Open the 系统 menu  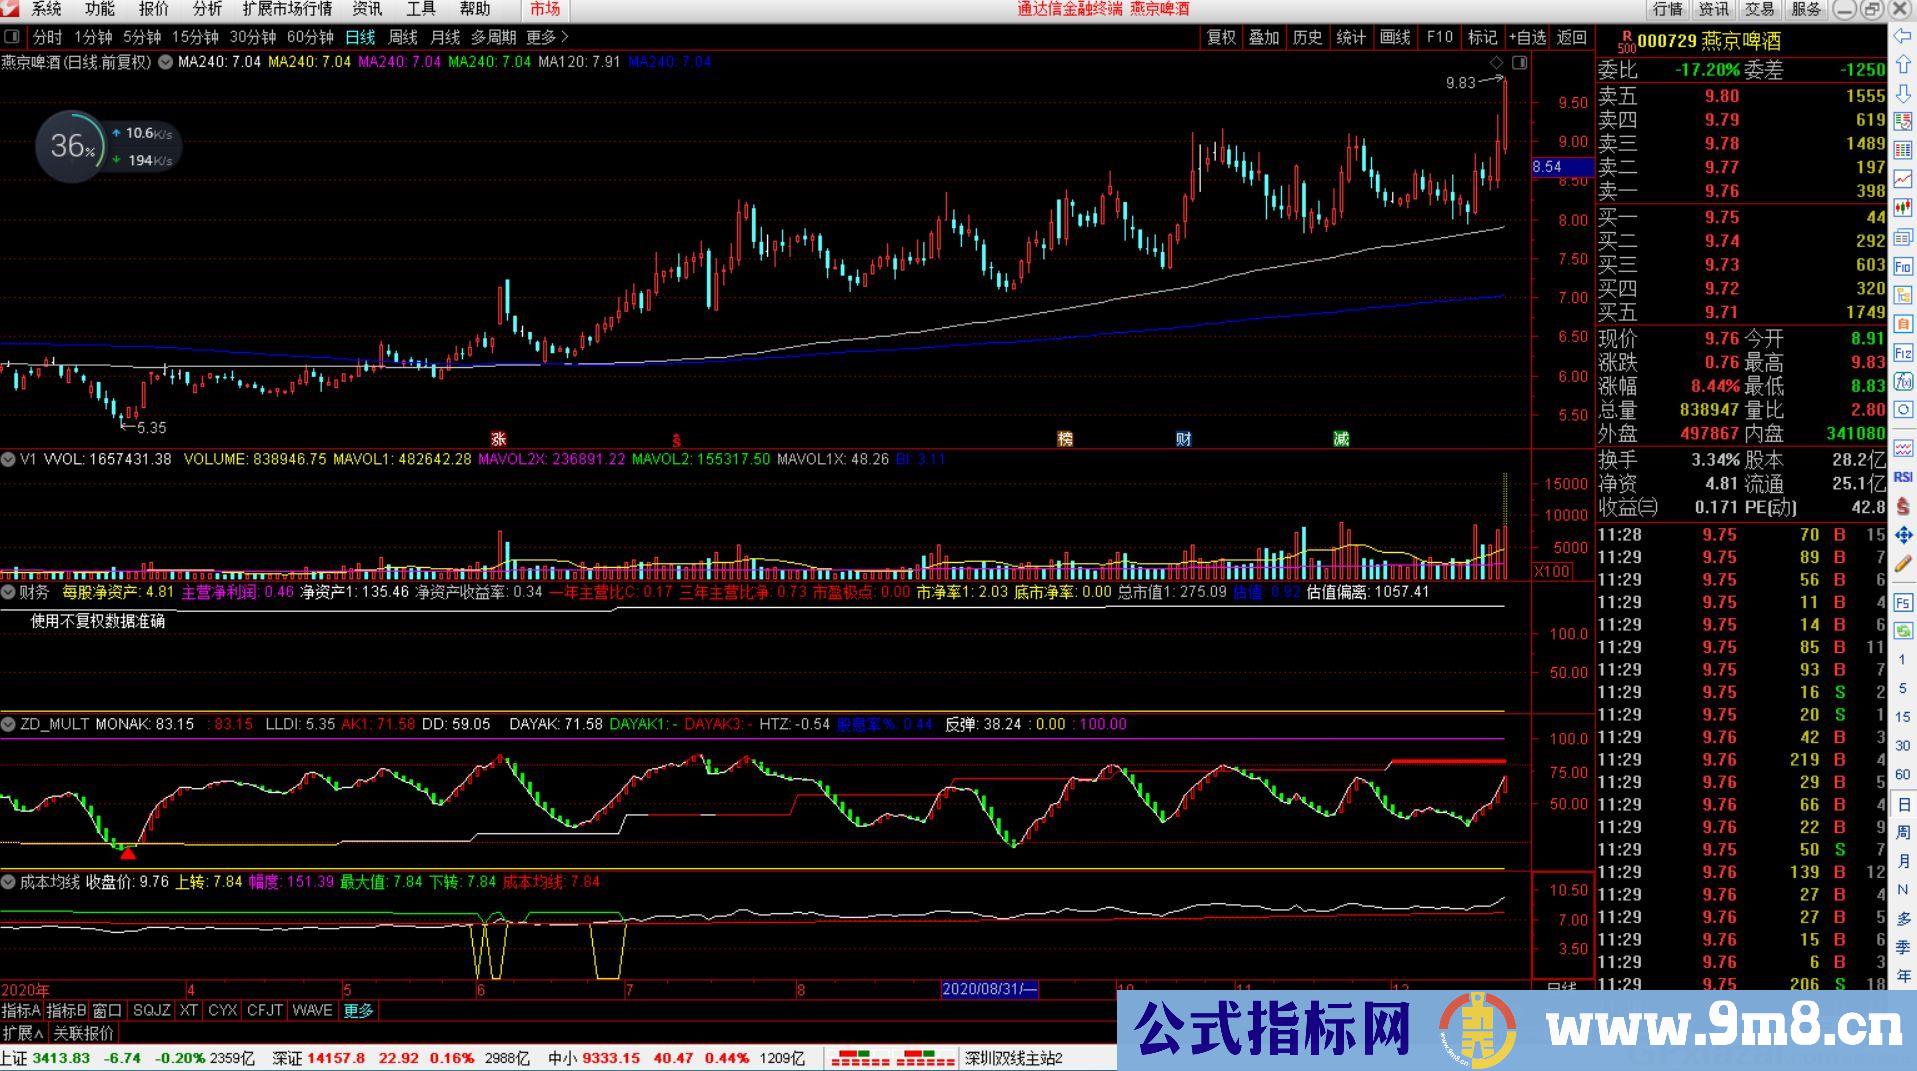tap(46, 9)
